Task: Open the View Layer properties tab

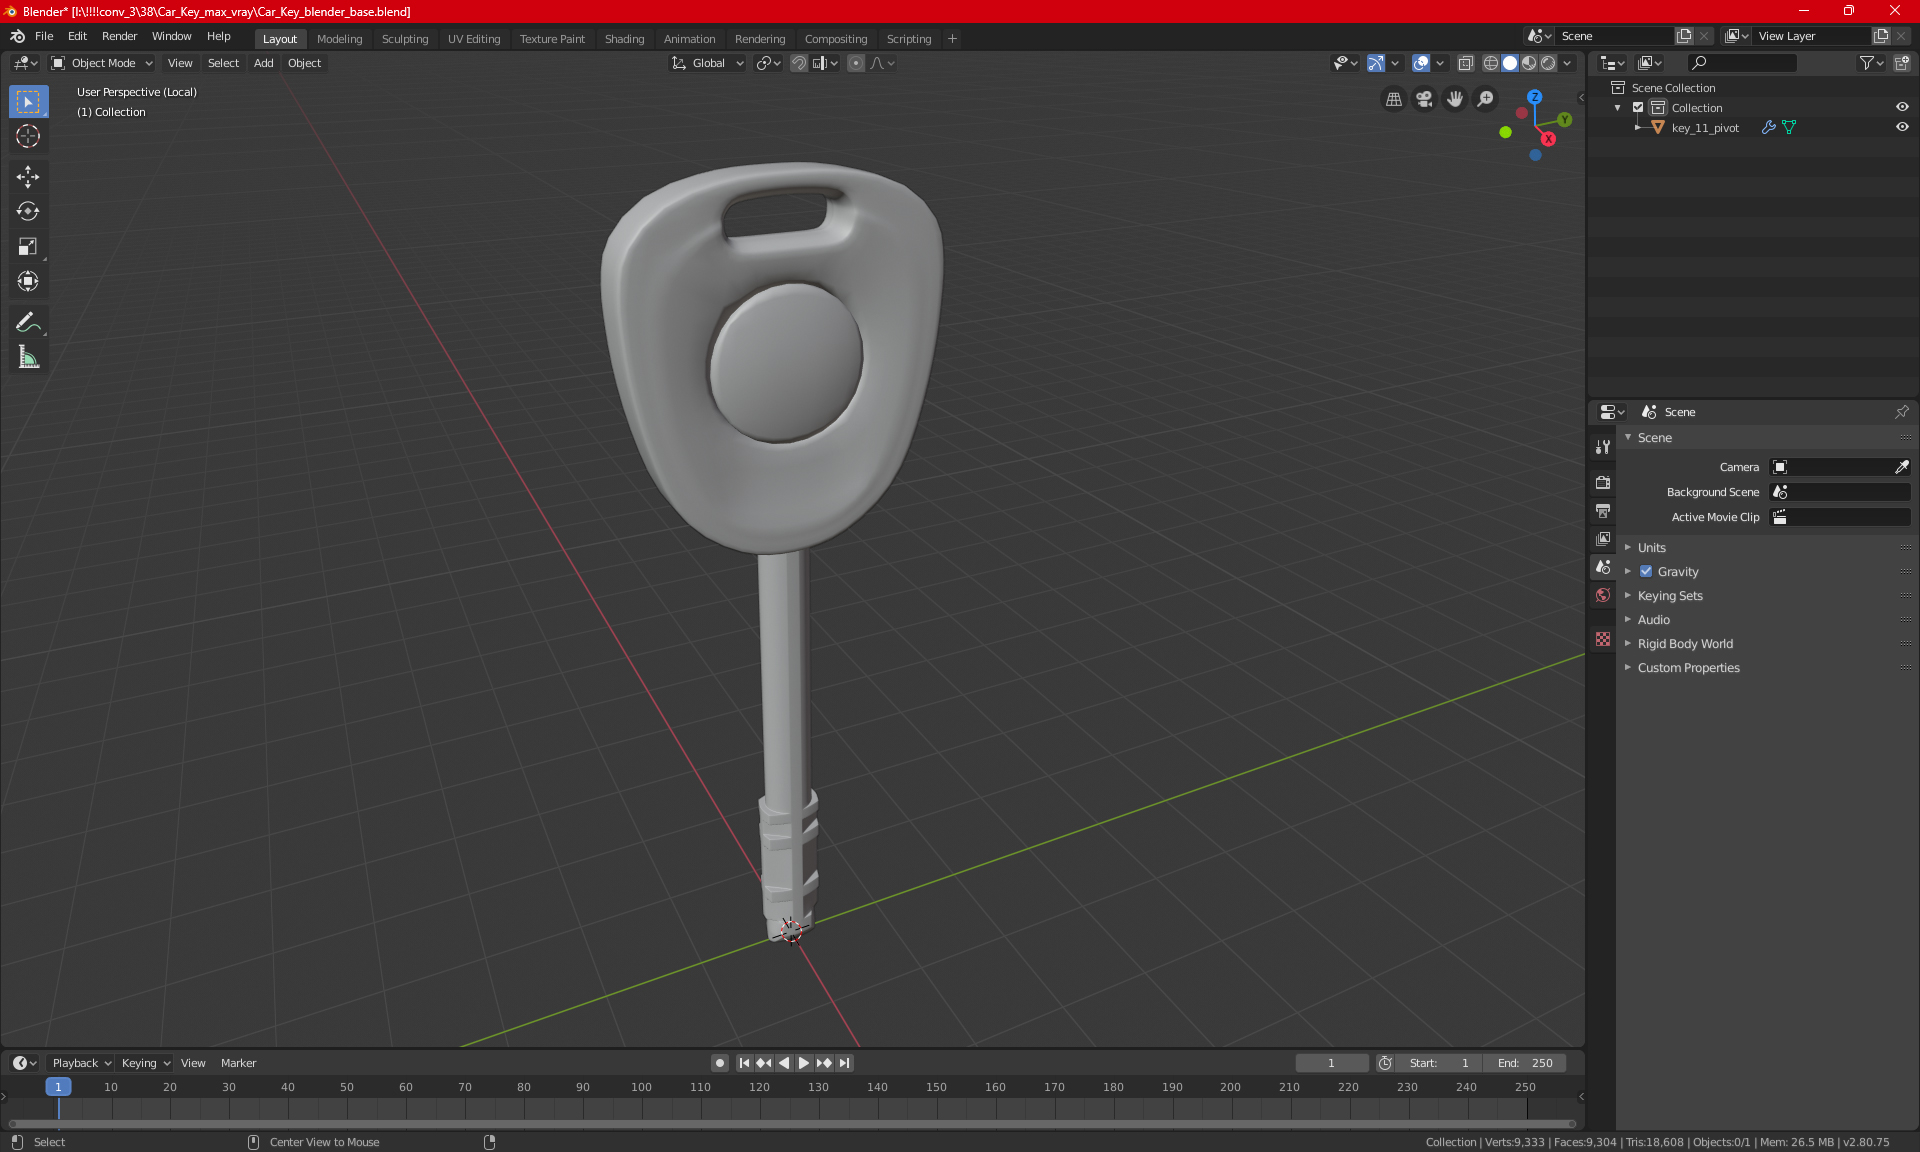Action: (x=1603, y=539)
